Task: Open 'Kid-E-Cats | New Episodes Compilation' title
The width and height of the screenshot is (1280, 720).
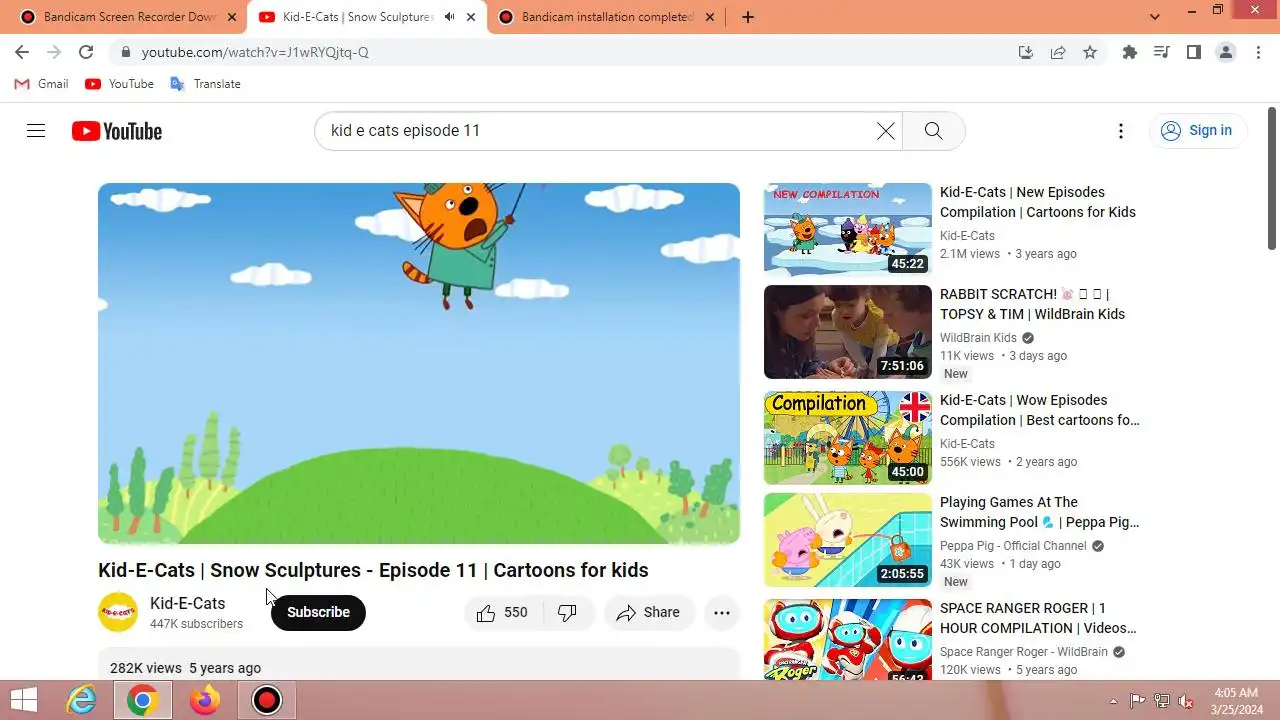Action: (1038, 202)
